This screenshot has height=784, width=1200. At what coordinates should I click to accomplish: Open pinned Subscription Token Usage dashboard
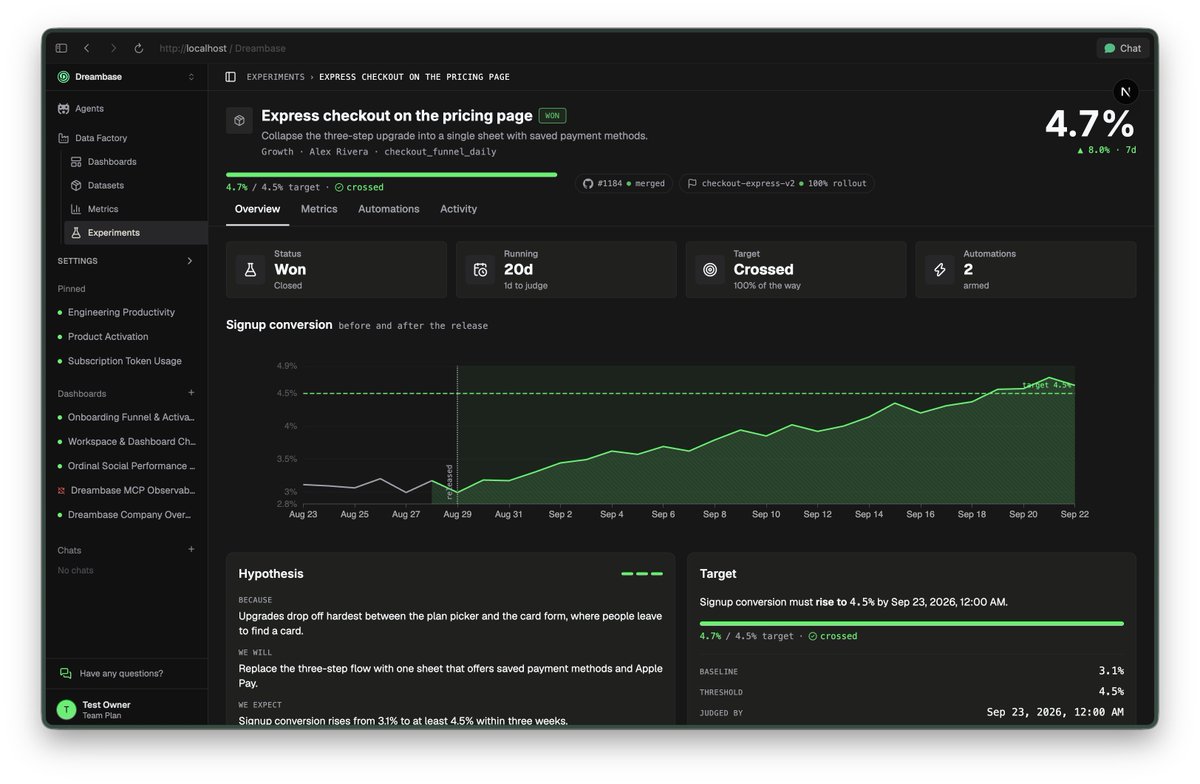click(x=126, y=361)
